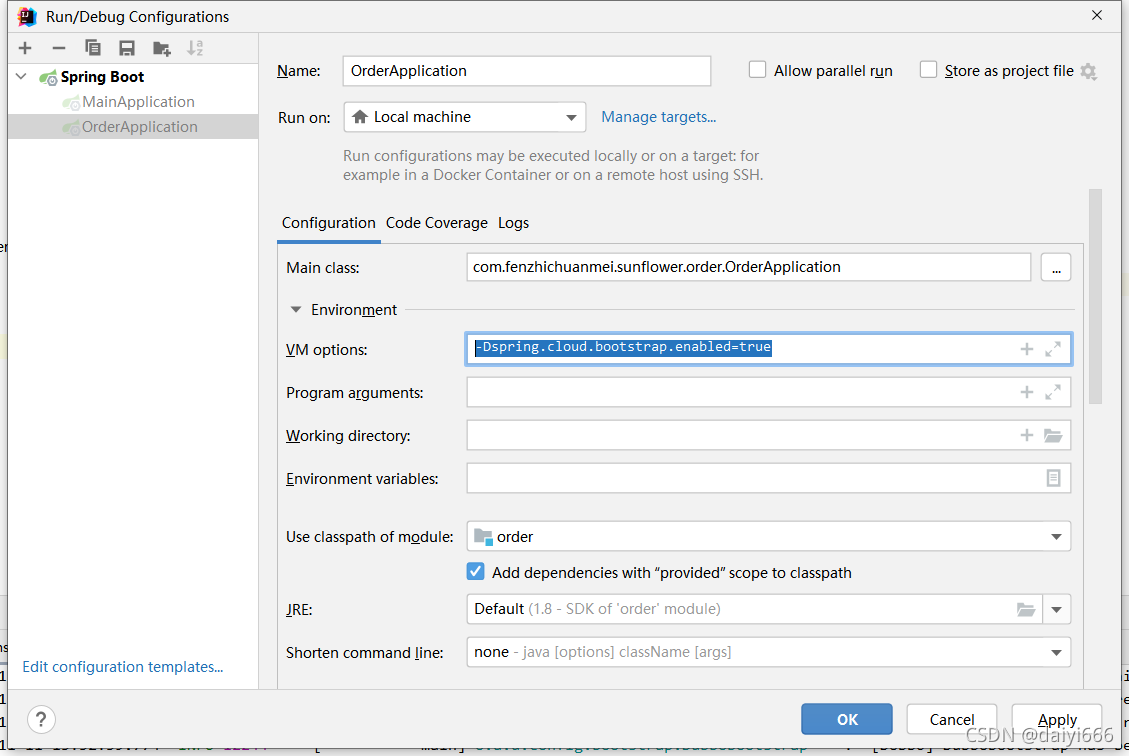Browse for working directory folder
The width and height of the screenshot is (1129, 756).
tap(1053, 436)
